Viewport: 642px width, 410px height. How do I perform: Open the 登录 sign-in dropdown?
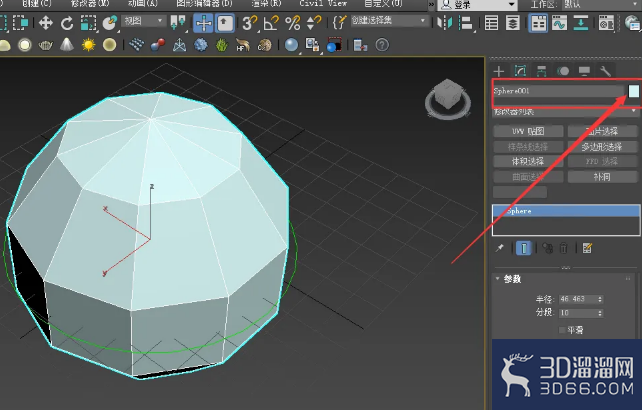(x=477, y=5)
